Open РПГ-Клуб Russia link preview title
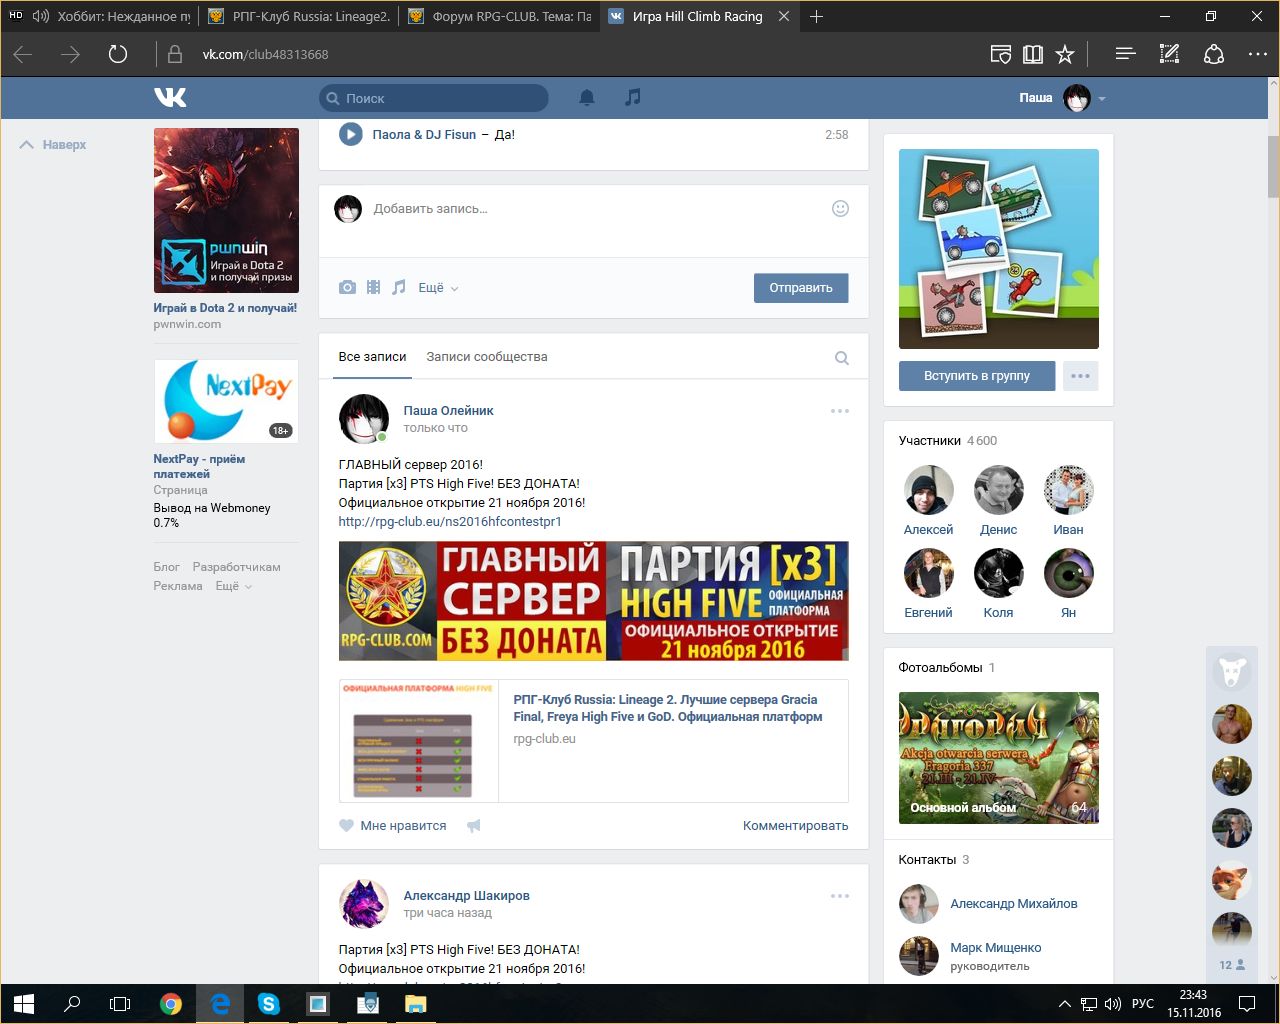The width and height of the screenshot is (1280, 1024). pyautogui.click(x=668, y=708)
